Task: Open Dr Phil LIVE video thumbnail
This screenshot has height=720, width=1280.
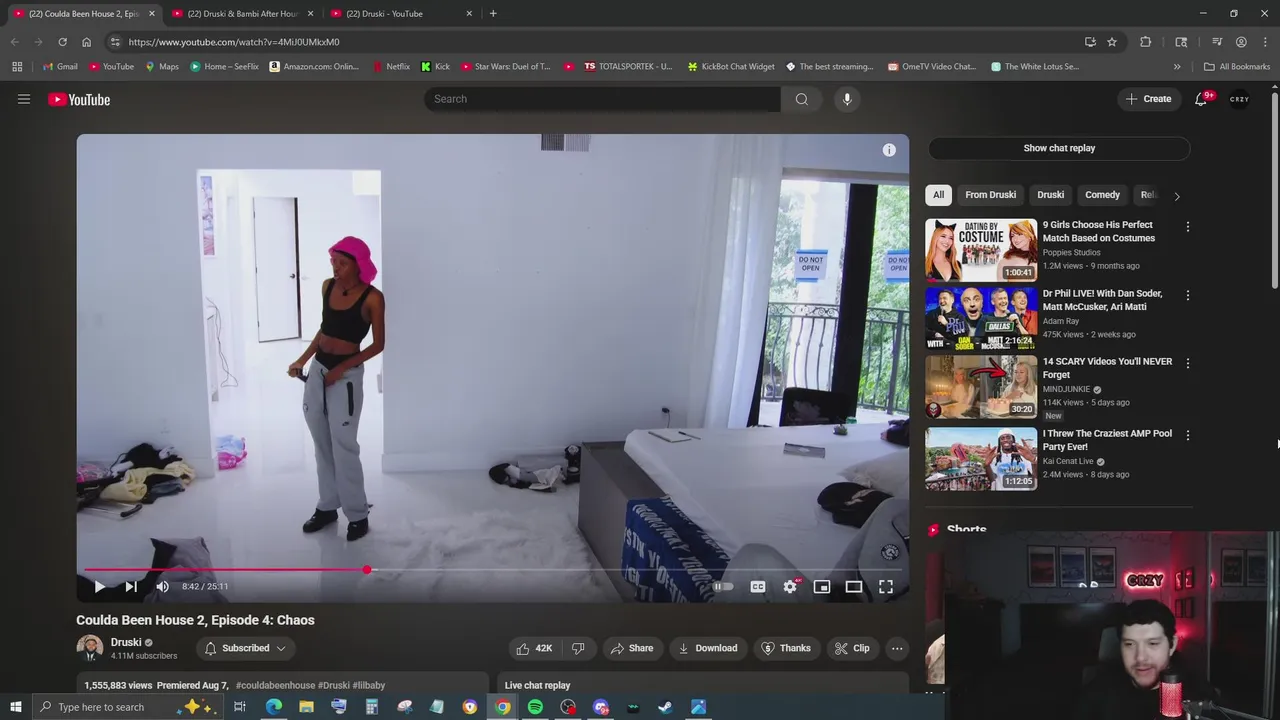Action: click(981, 318)
